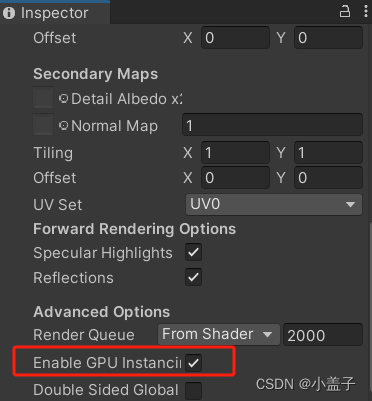Select the Detail Albedo texture slot
Viewport: 372px width, 401px height.
[x=43, y=98]
